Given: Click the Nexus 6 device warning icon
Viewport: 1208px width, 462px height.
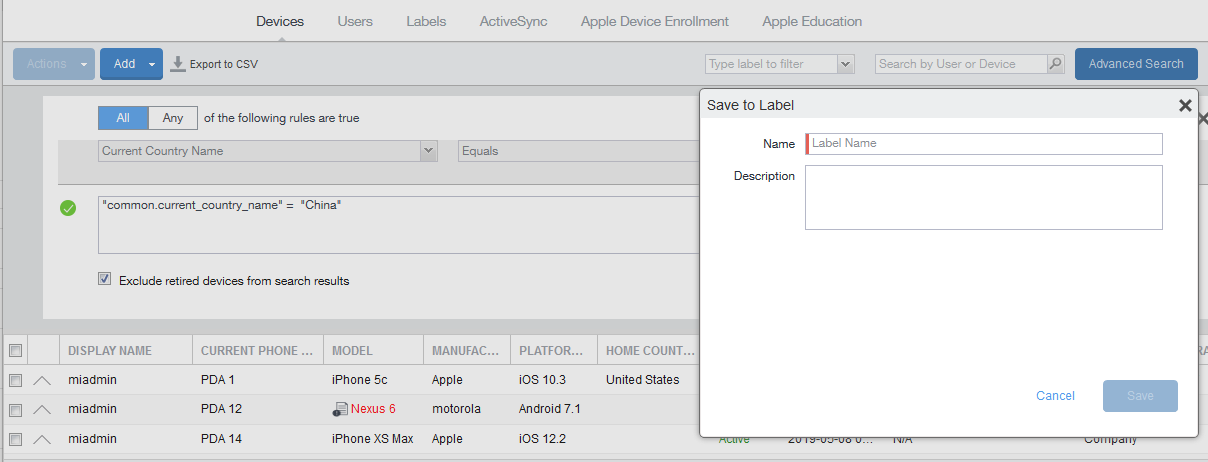Looking at the screenshot, I should pyautogui.click(x=340, y=409).
